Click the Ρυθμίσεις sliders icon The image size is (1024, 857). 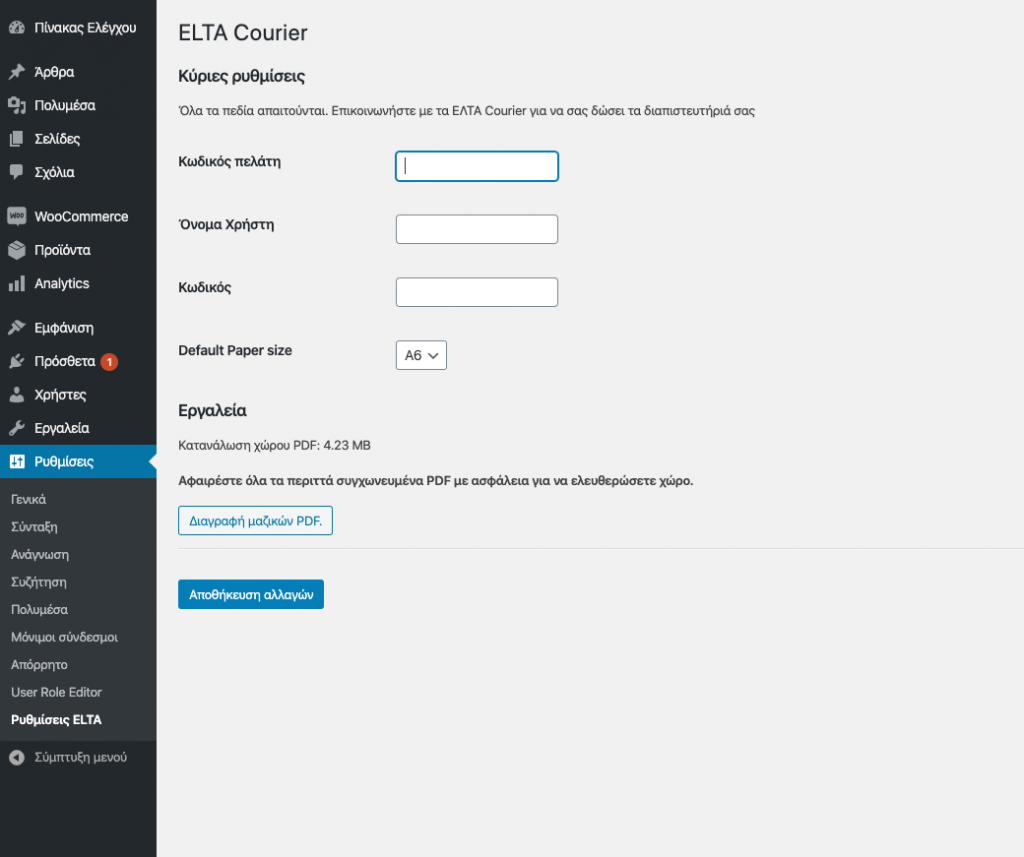[x=17, y=462]
